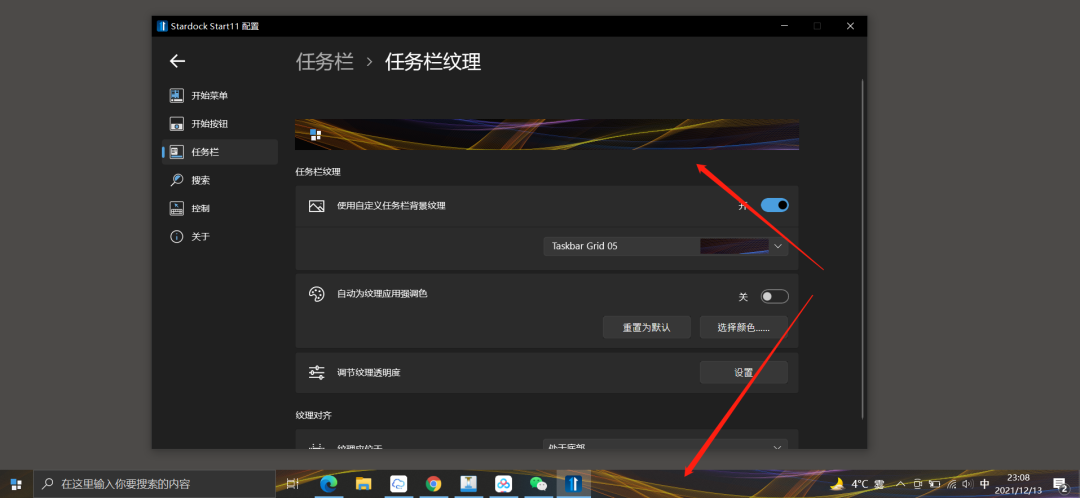Click the sliders icon beside transparency option

pyautogui.click(x=316, y=373)
